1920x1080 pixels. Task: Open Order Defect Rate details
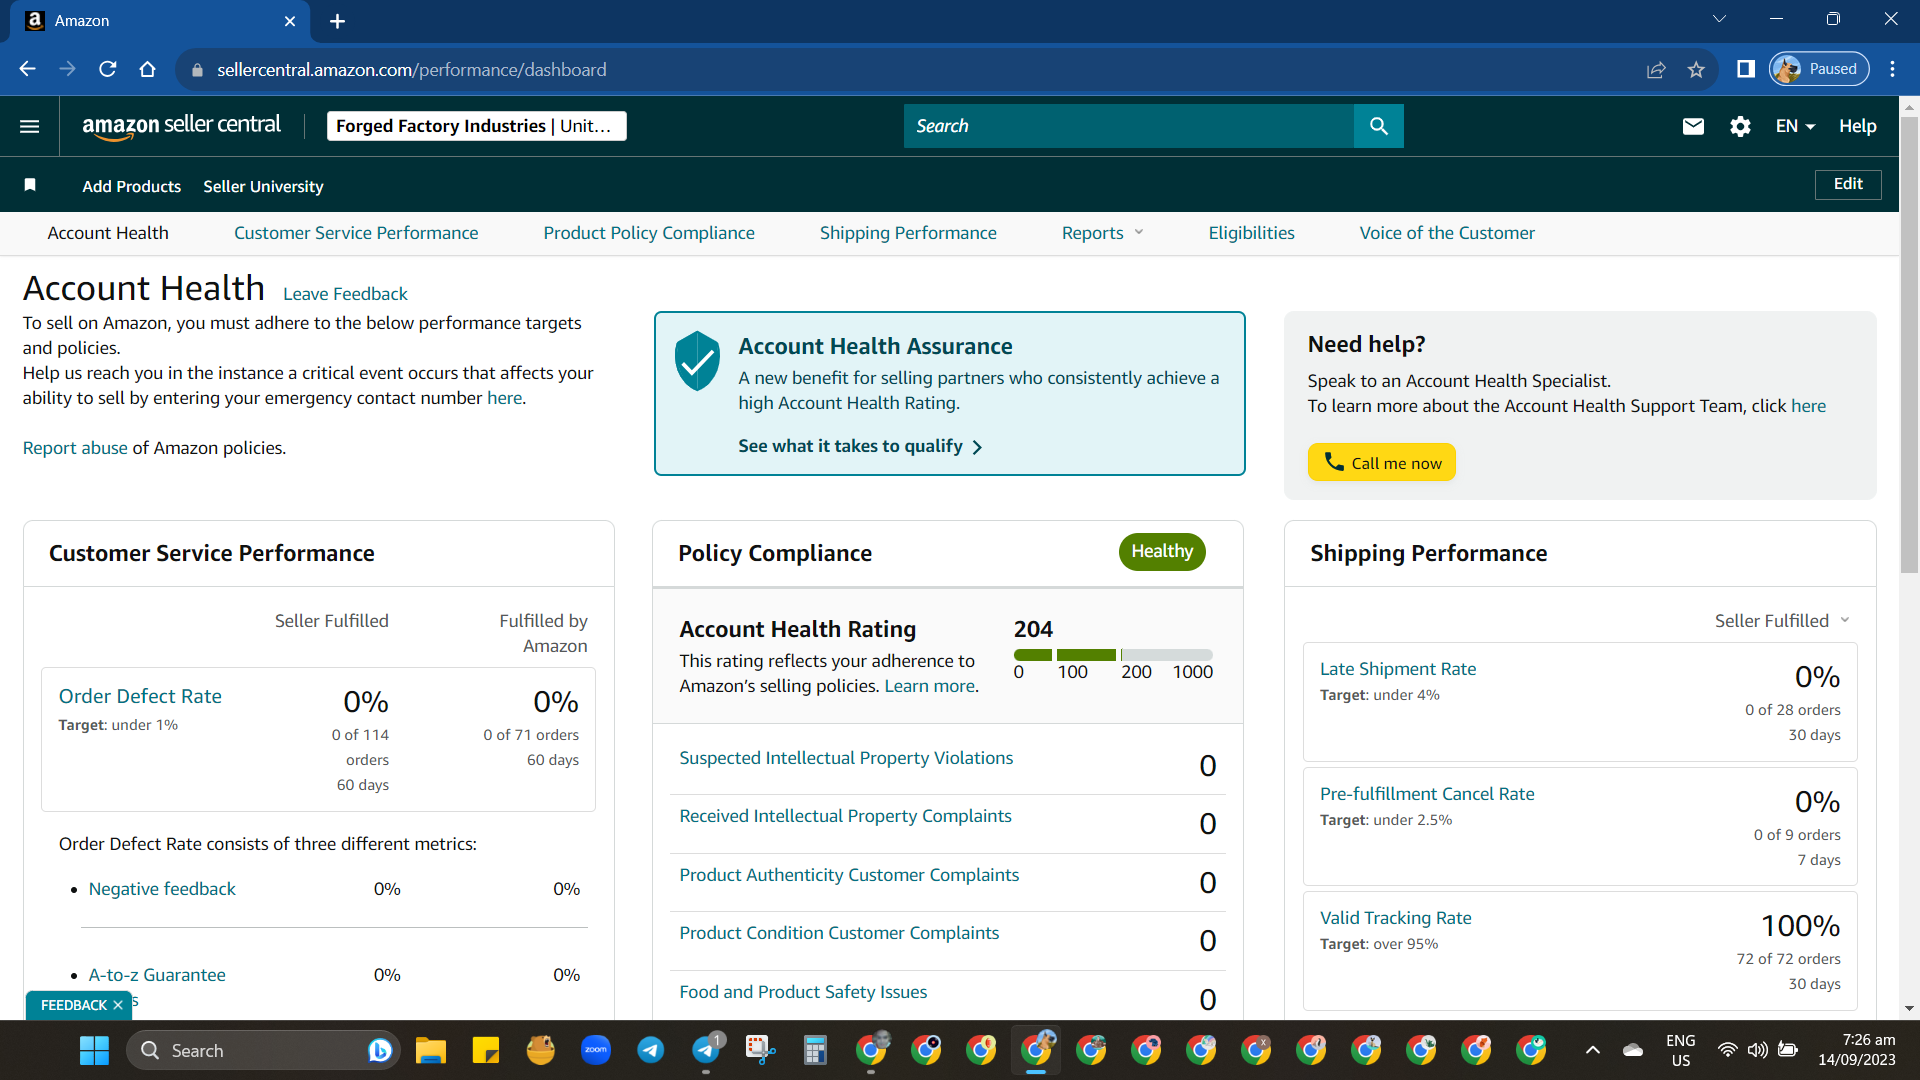pos(140,696)
